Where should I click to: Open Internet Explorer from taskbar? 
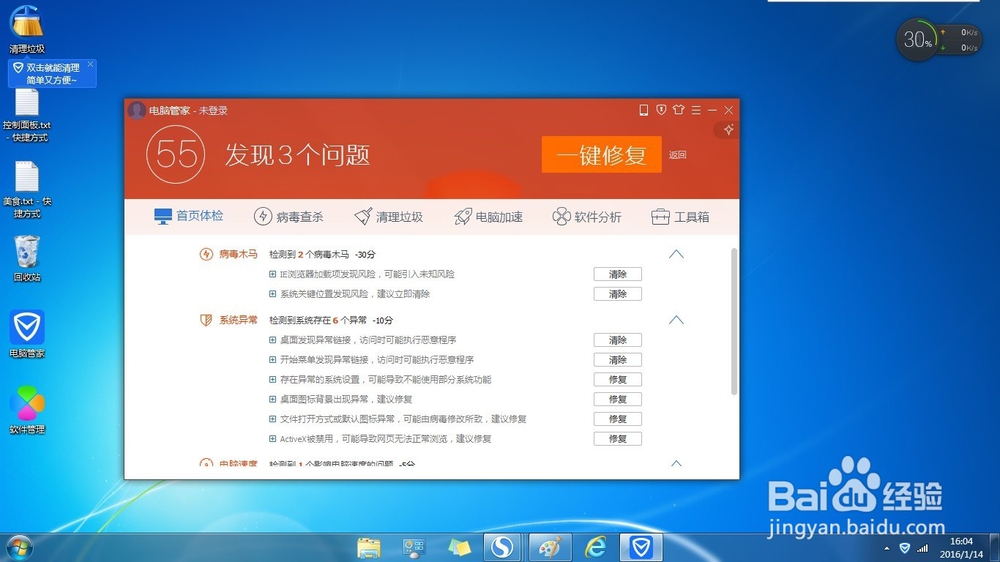pos(596,547)
